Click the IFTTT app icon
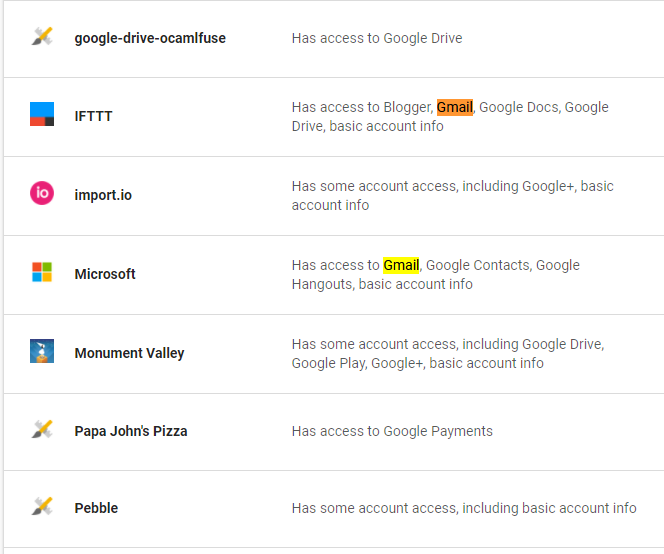This screenshot has width=664, height=554. [x=41, y=115]
